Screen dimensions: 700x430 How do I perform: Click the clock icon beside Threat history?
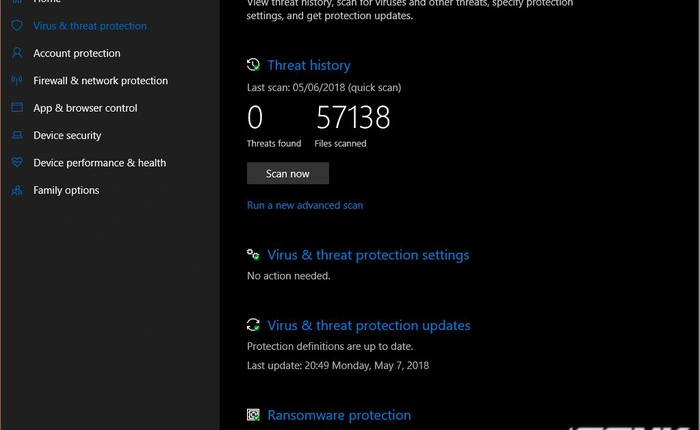click(253, 65)
